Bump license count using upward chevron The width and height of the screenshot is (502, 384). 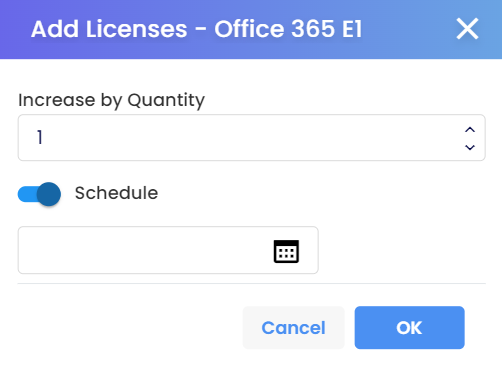tap(470, 130)
